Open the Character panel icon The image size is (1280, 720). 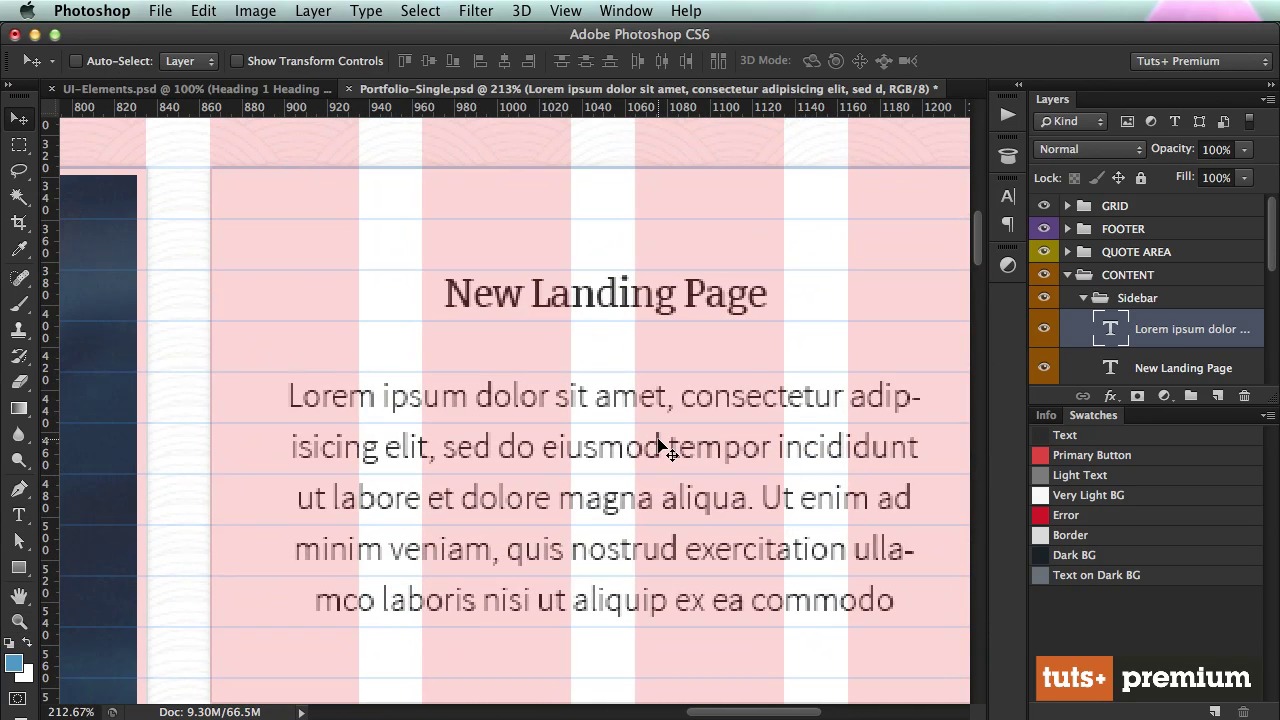point(1007,196)
